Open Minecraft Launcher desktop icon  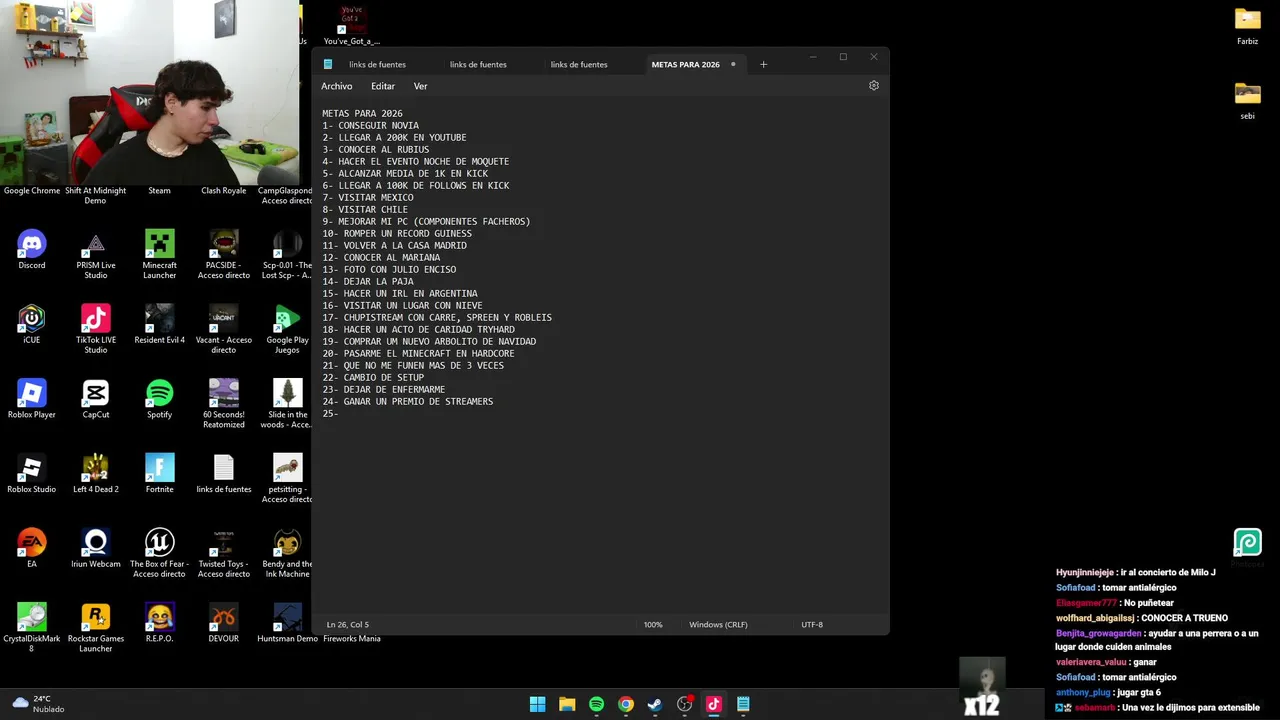pos(159,255)
